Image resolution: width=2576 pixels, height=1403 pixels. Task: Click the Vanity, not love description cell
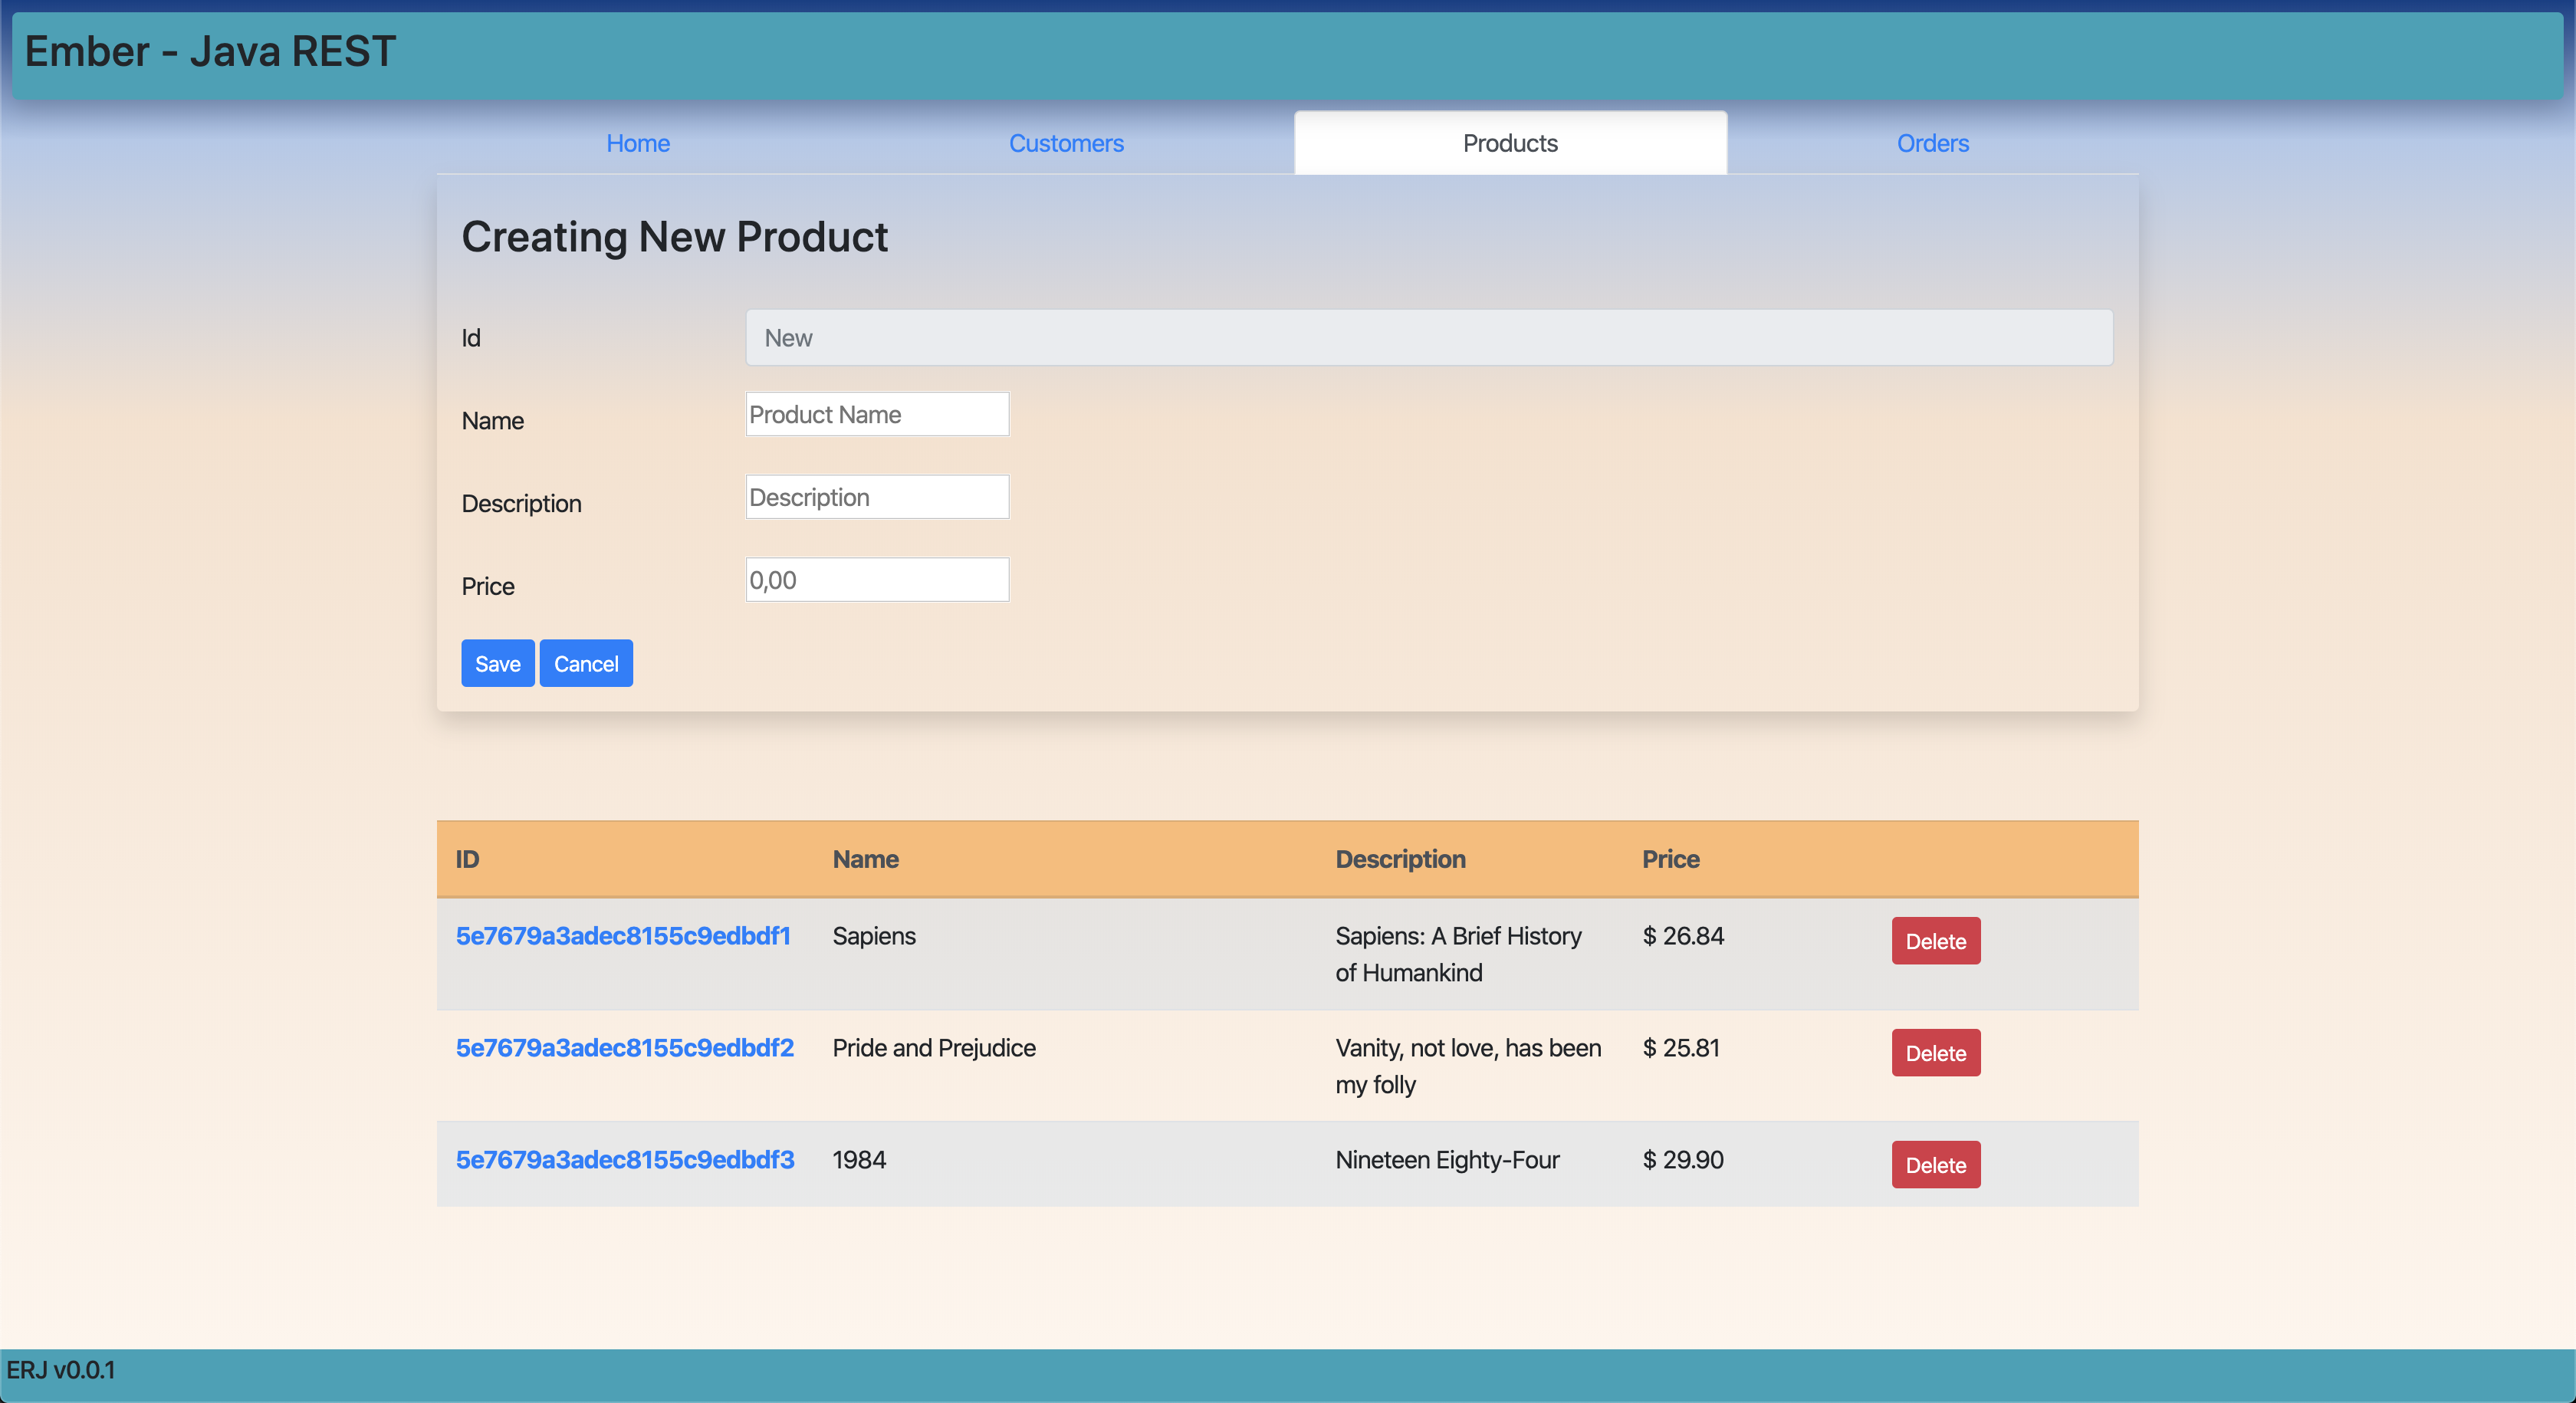(x=1469, y=1066)
